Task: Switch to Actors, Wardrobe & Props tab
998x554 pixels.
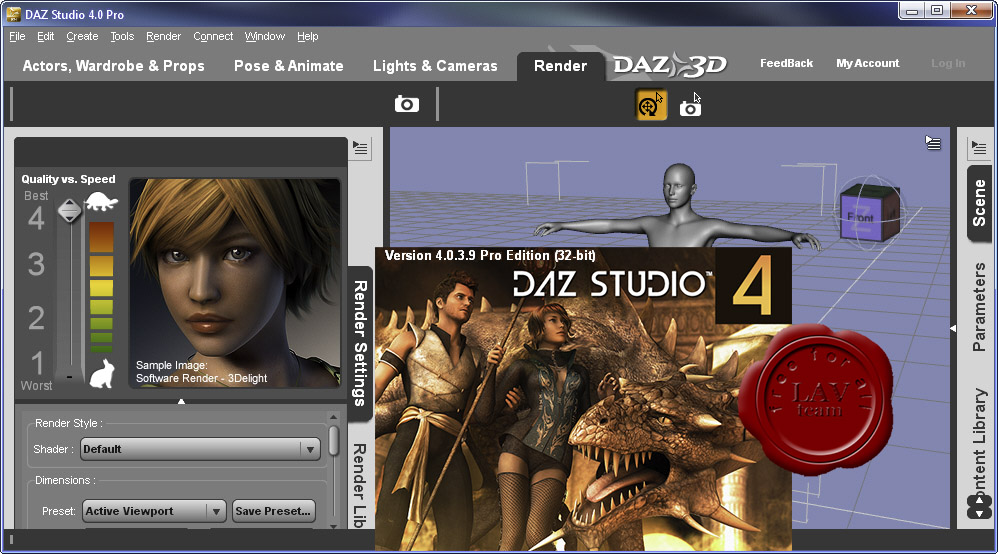Action: click(x=113, y=66)
